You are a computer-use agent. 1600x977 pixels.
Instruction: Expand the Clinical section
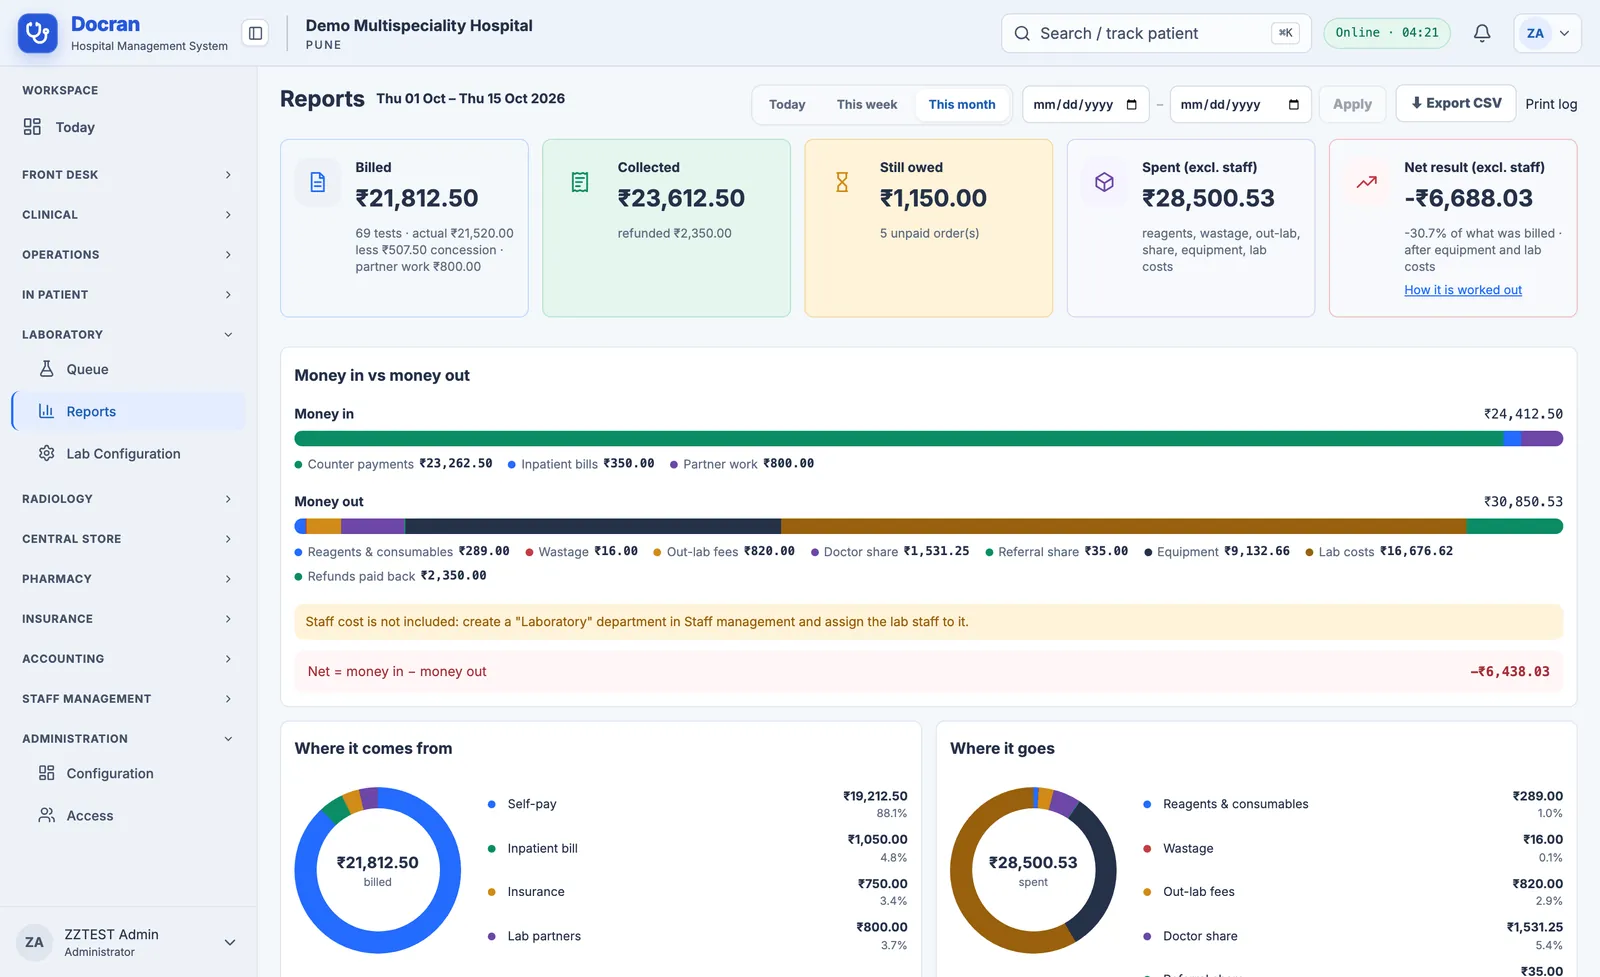pyautogui.click(x=128, y=215)
